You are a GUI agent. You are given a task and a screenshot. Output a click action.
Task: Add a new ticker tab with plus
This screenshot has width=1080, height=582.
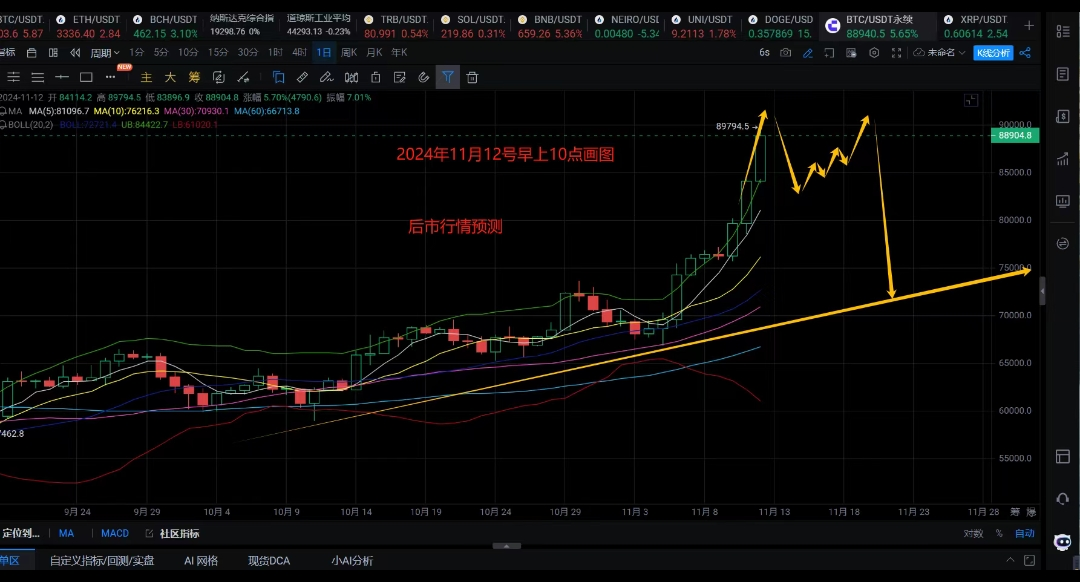coord(1029,24)
